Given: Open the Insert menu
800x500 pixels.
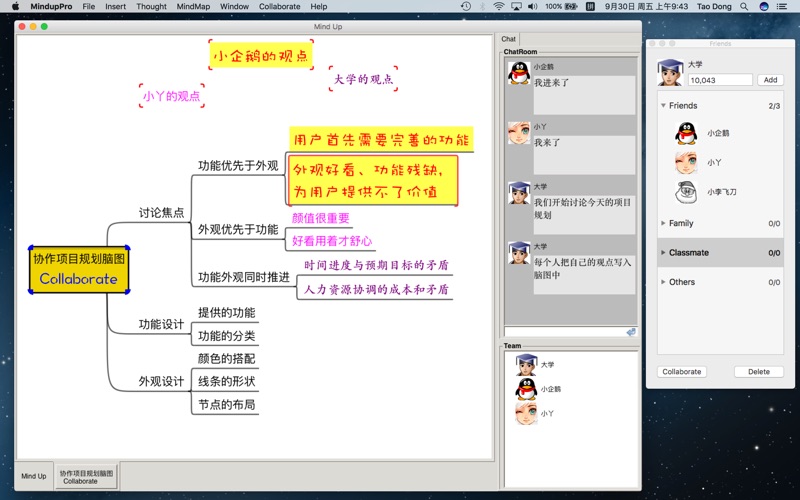Looking at the screenshot, I should [116, 7].
